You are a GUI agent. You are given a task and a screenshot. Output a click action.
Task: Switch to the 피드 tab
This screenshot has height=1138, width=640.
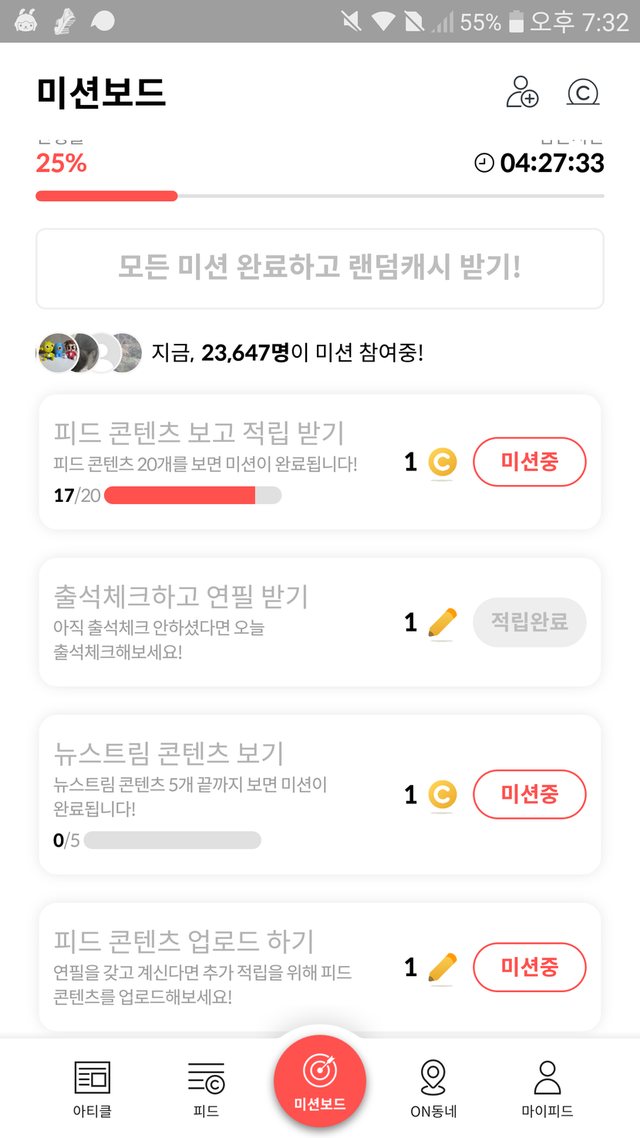click(x=206, y=1088)
